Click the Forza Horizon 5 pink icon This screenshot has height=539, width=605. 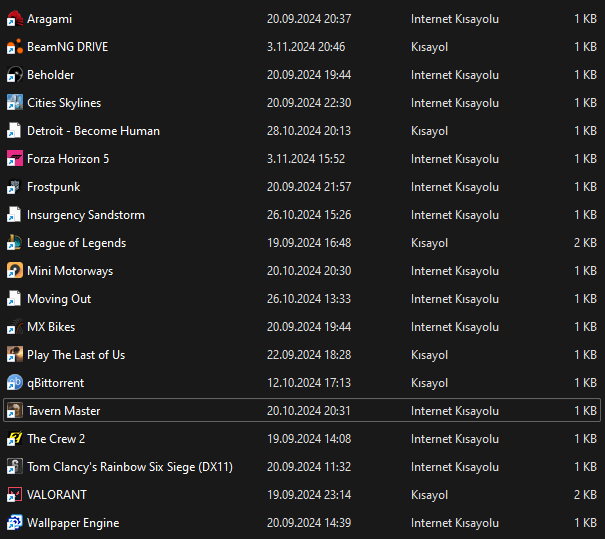point(15,159)
